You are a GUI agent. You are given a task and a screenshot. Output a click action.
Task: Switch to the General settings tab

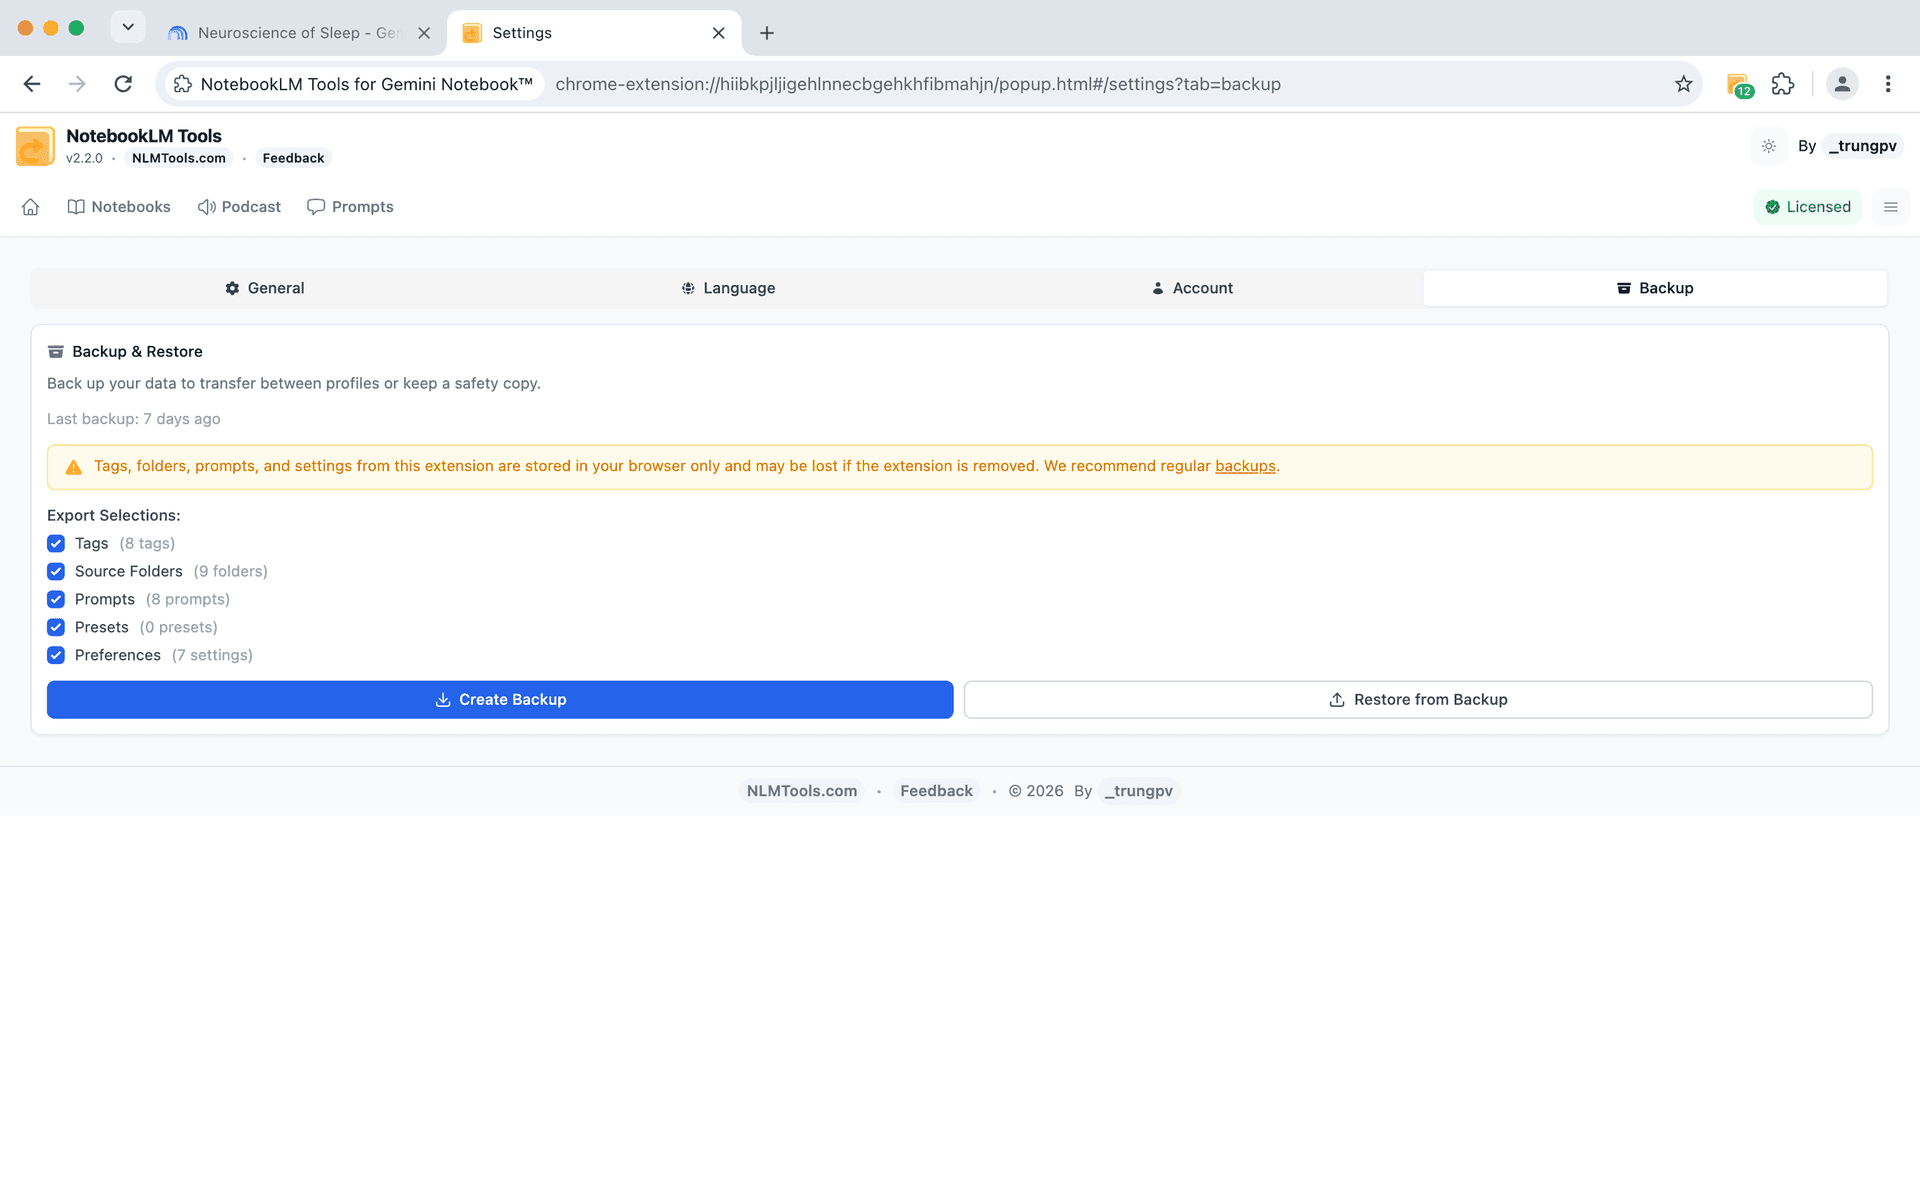tap(264, 288)
